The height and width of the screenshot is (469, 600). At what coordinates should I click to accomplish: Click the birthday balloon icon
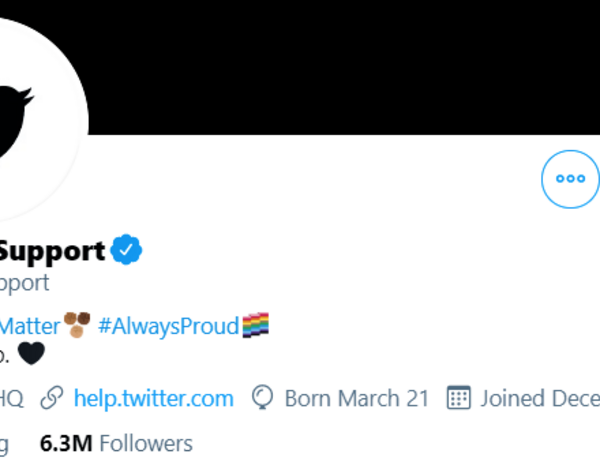pos(263,398)
